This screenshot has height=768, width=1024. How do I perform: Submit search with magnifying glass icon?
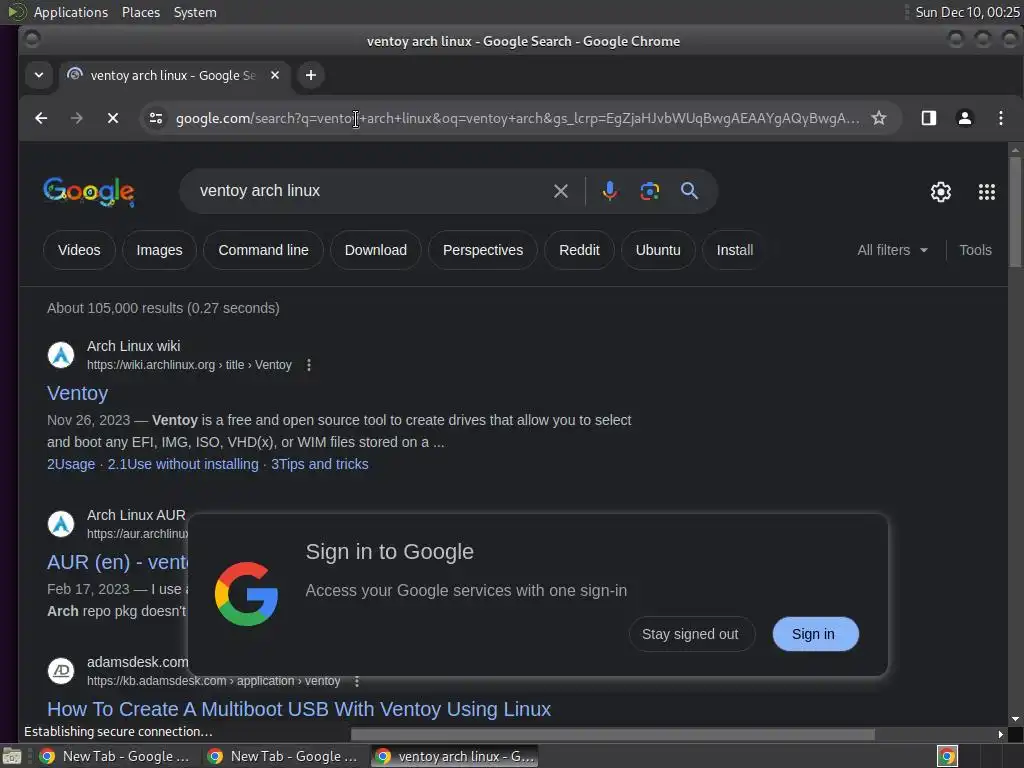pyautogui.click(x=689, y=191)
